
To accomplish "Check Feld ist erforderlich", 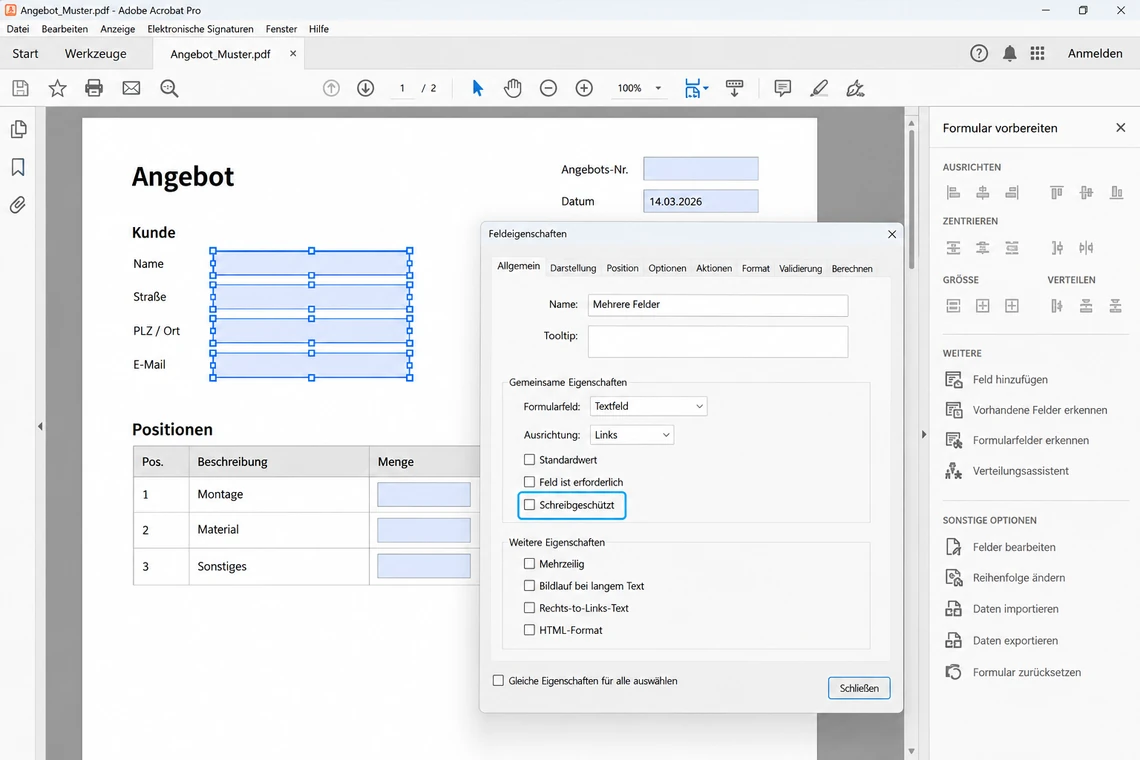I will (x=529, y=481).
